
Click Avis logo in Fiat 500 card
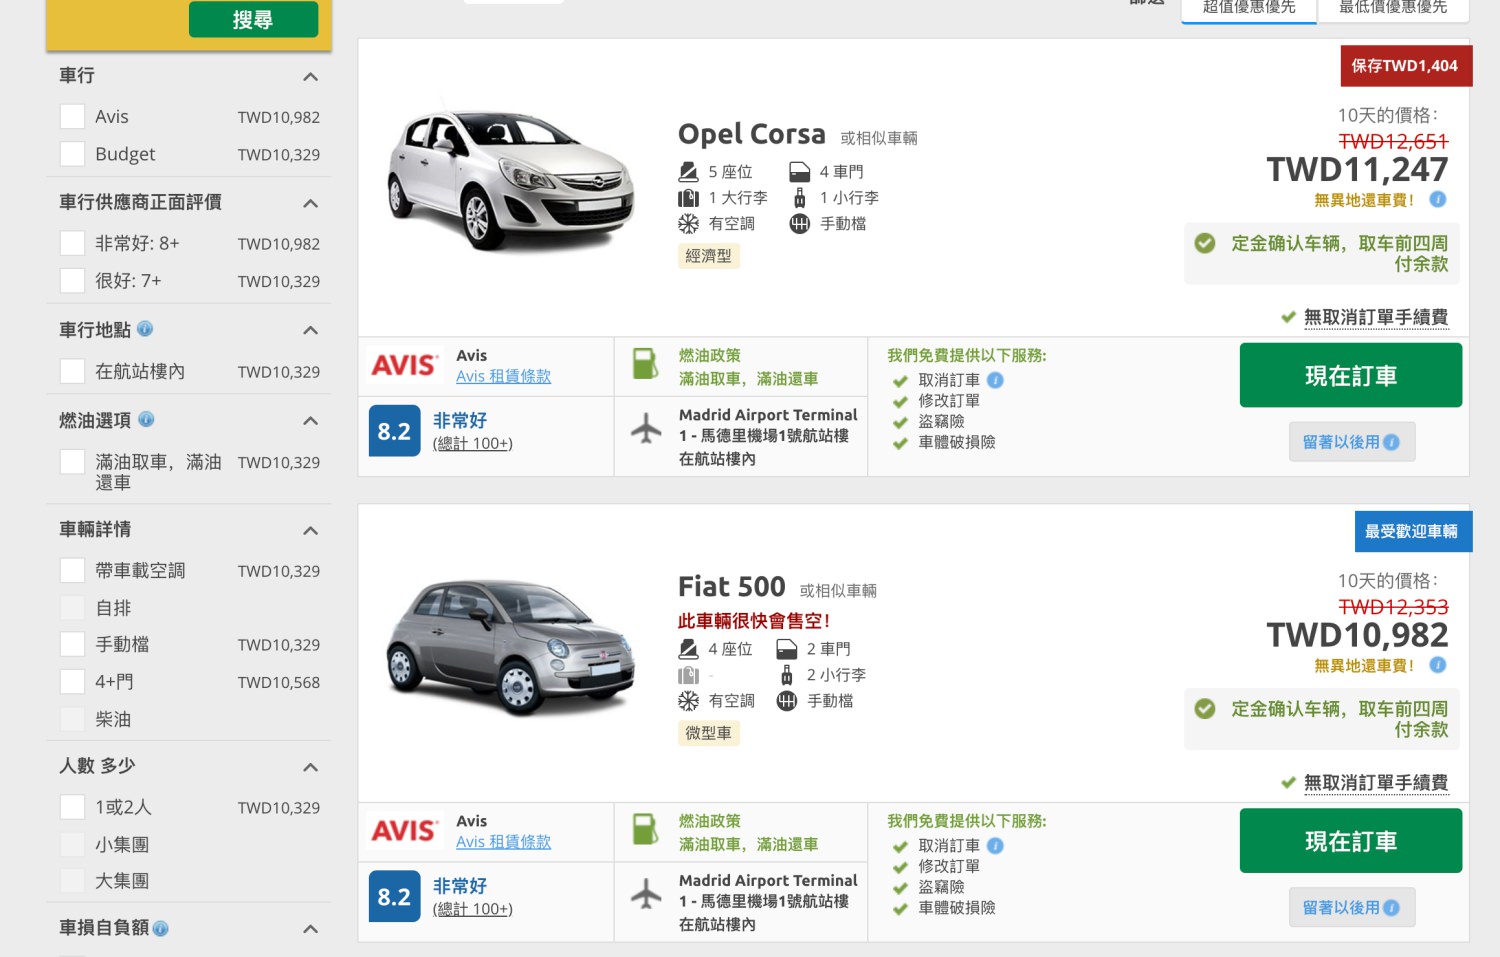[405, 831]
